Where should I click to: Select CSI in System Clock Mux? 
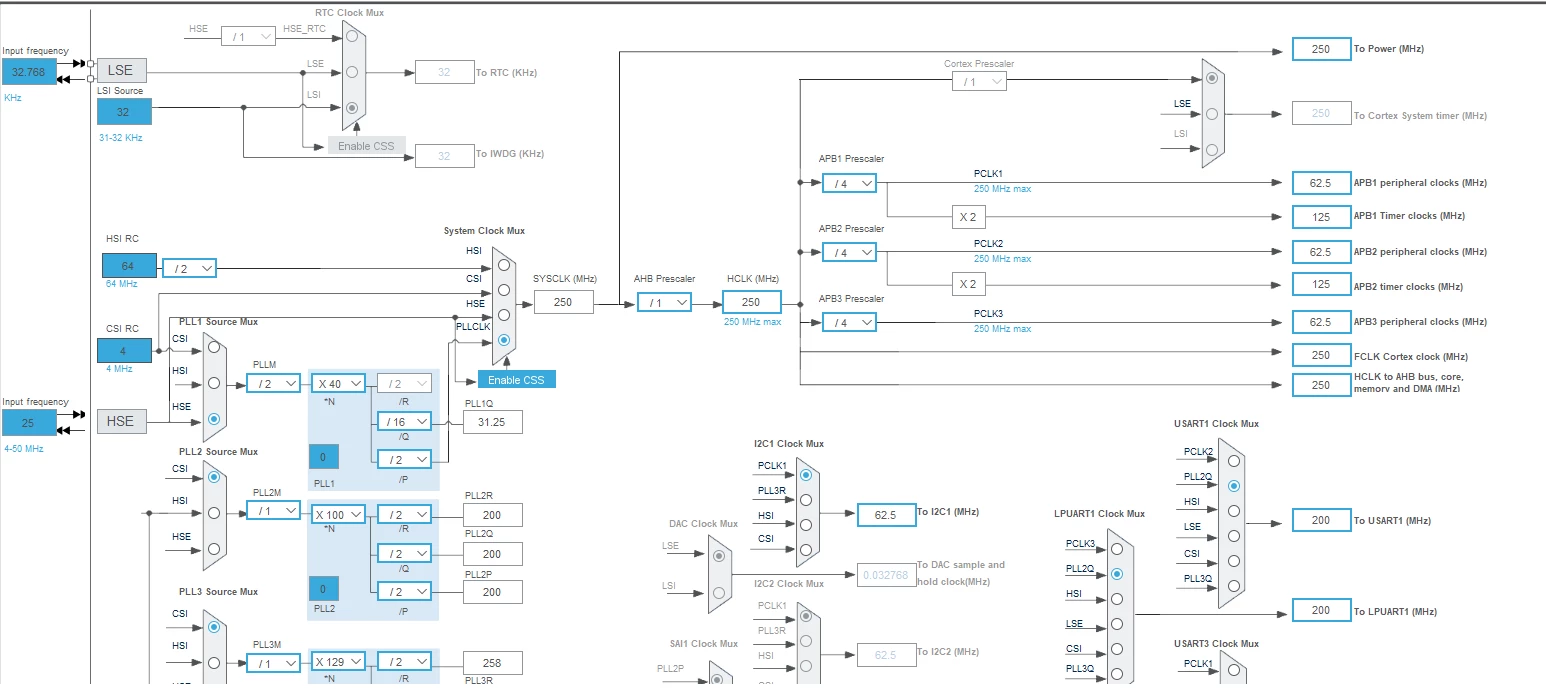503,290
